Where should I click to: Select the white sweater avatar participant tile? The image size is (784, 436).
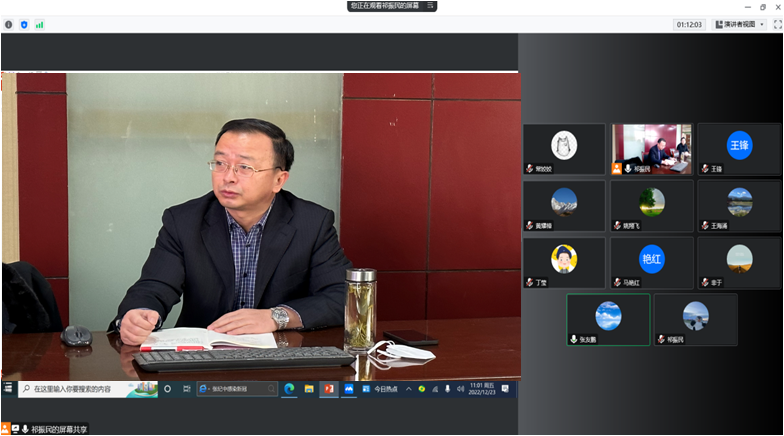click(564, 149)
